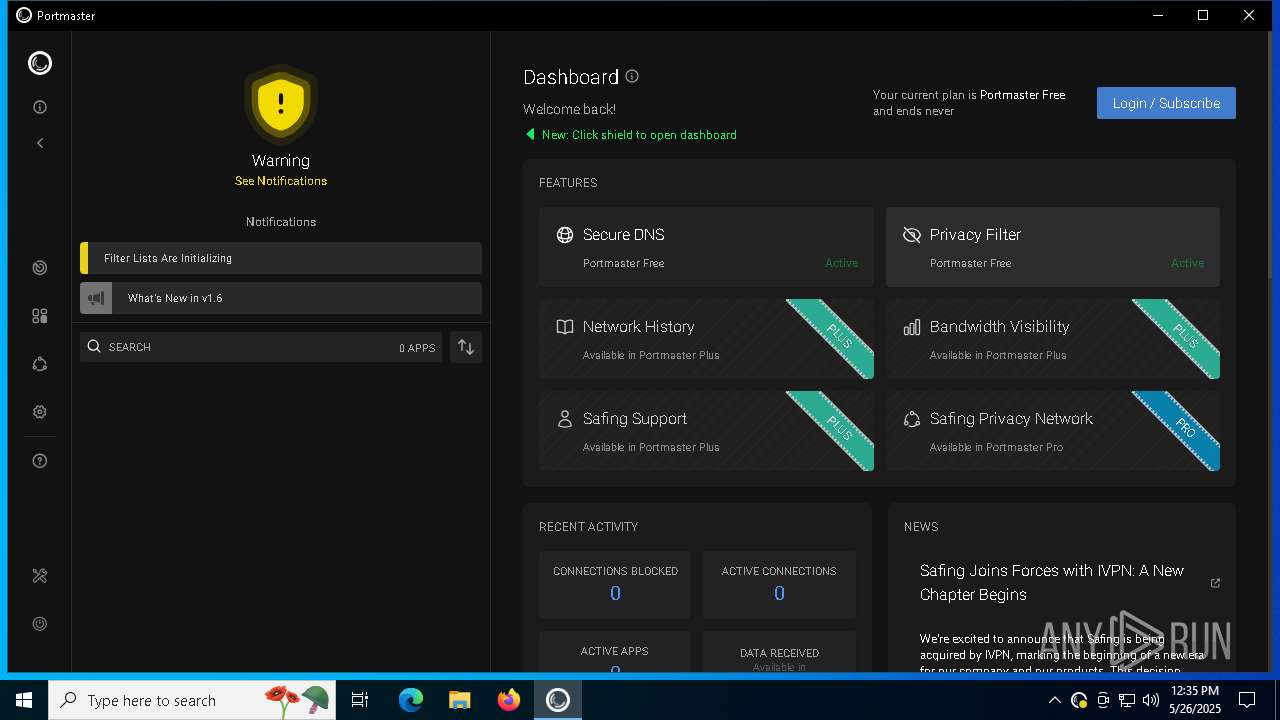Image resolution: width=1280 pixels, height=720 pixels.
Task: Click the Data Received tile
Action: coord(779,652)
